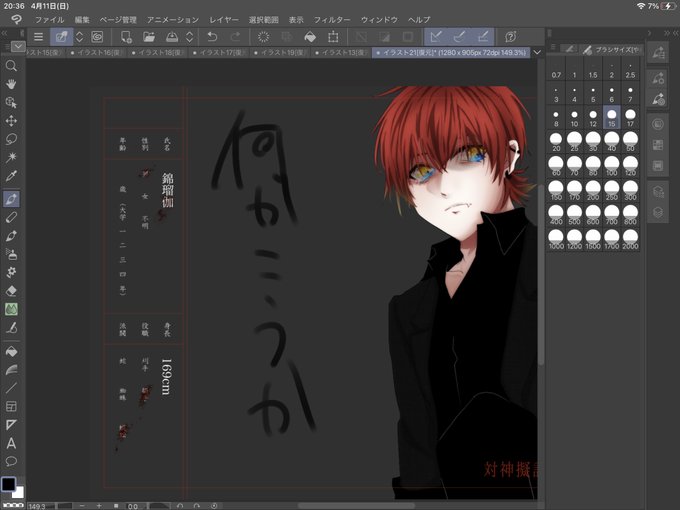This screenshot has width=680, height=510.
Task: Select the Fill bucket tool
Action: click(x=11, y=351)
